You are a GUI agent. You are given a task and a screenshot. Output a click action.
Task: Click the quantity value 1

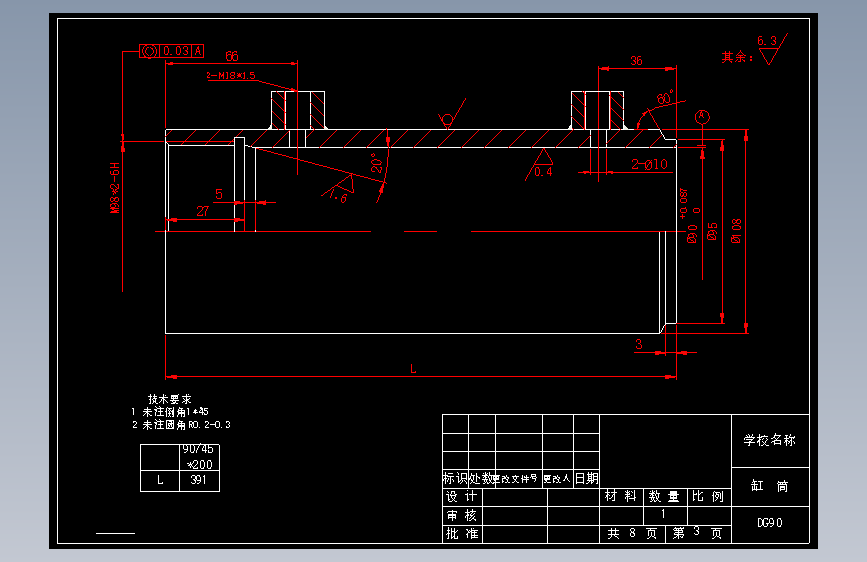[663, 514]
